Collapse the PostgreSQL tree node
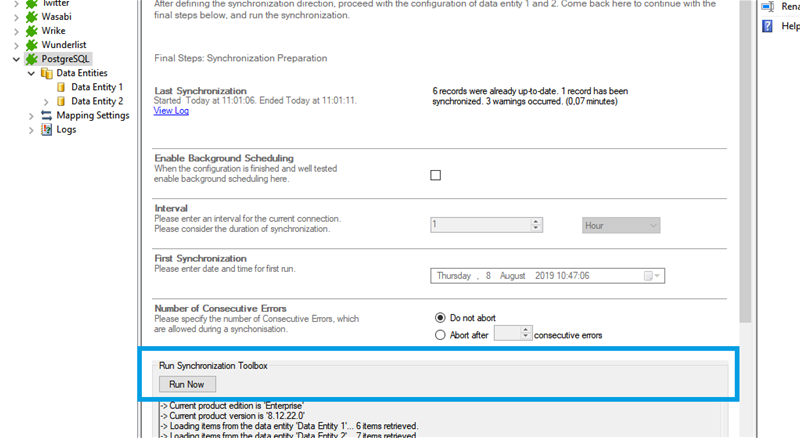 coord(16,59)
